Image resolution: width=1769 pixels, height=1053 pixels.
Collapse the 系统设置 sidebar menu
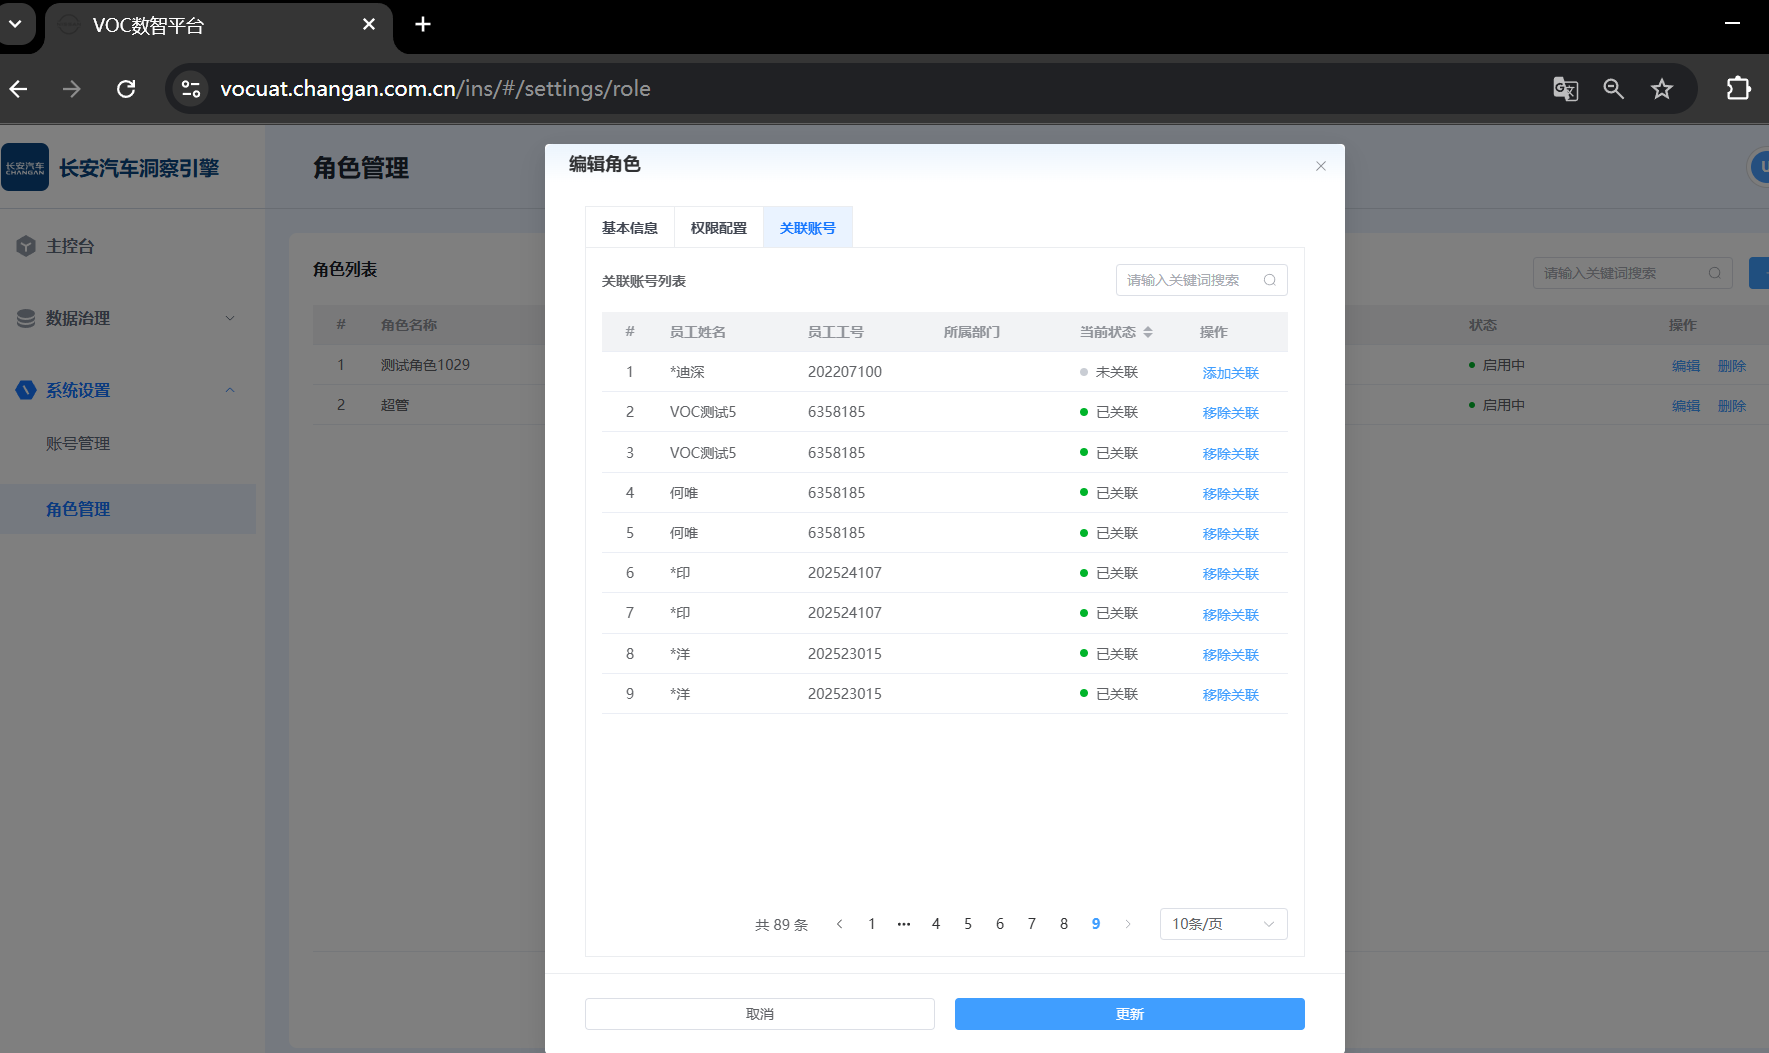click(230, 390)
